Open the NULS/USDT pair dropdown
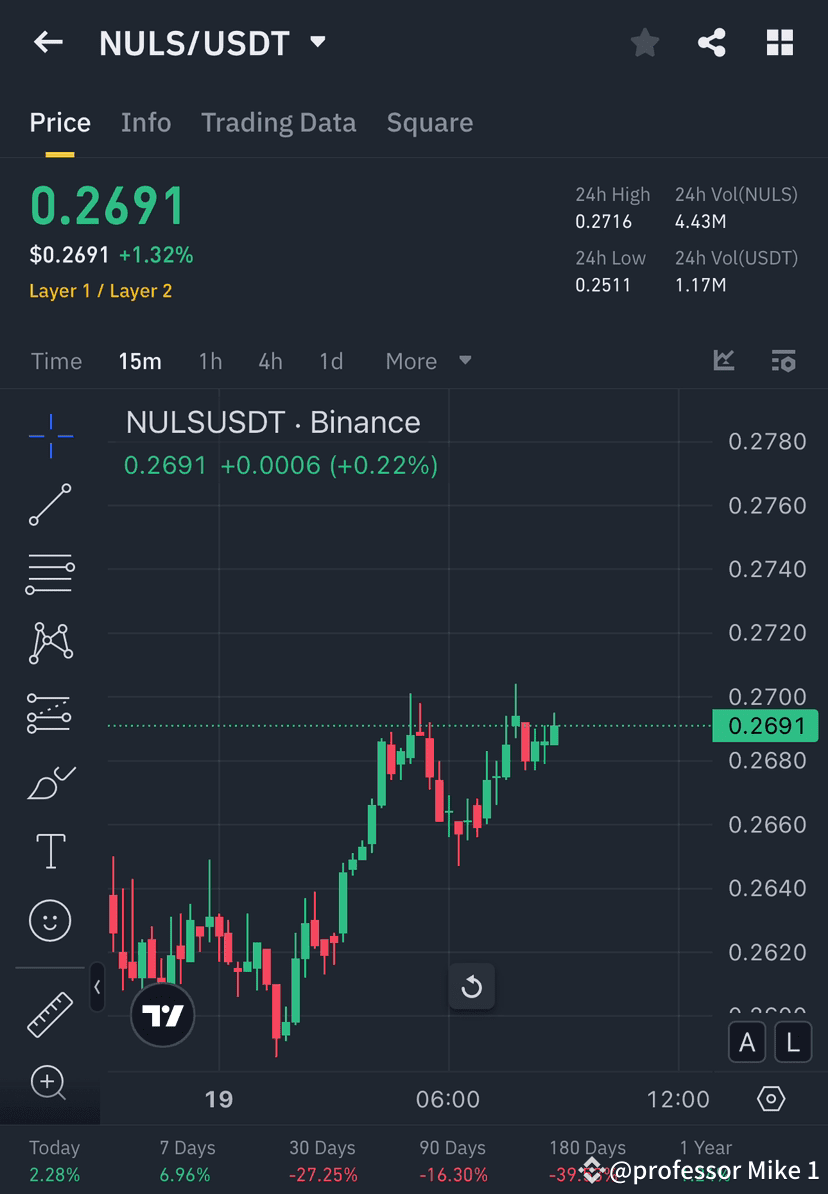The height and width of the screenshot is (1194, 828). 317,43
